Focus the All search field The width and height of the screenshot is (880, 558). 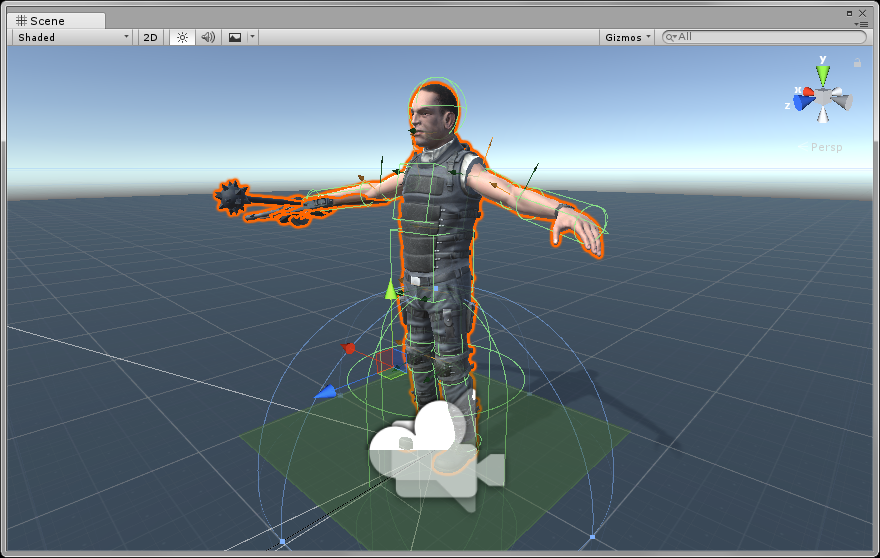click(764, 37)
